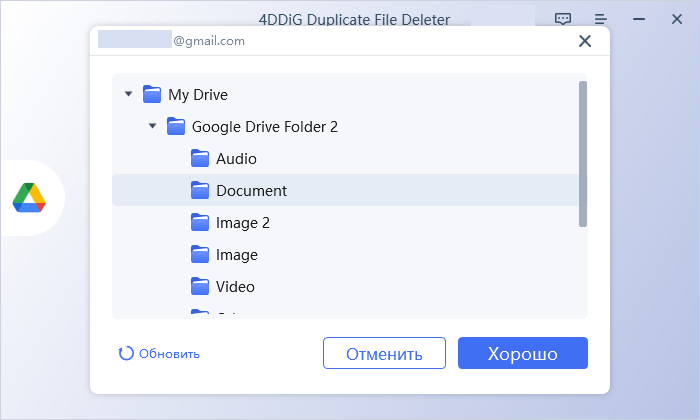The image size is (700, 420).
Task: Click the Image folder icon
Action: (x=200, y=254)
